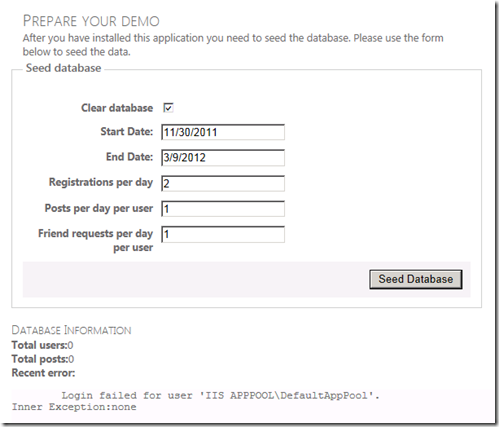Click the 'After you have installed' instruction text
This screenshot has height=427, width=499.
pos(233,45)
